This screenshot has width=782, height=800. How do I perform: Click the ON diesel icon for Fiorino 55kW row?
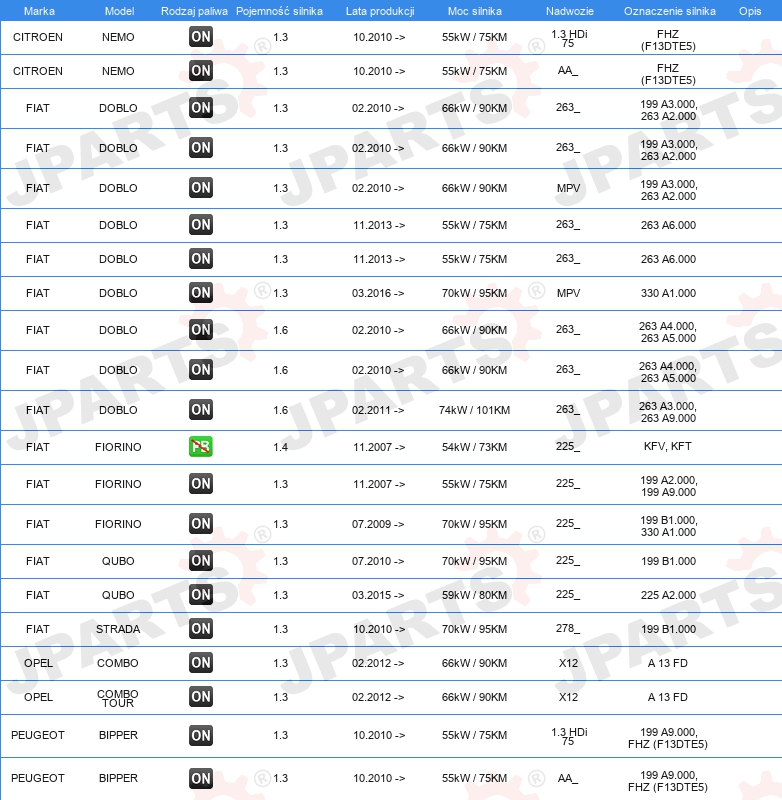[x=200, y=484]
